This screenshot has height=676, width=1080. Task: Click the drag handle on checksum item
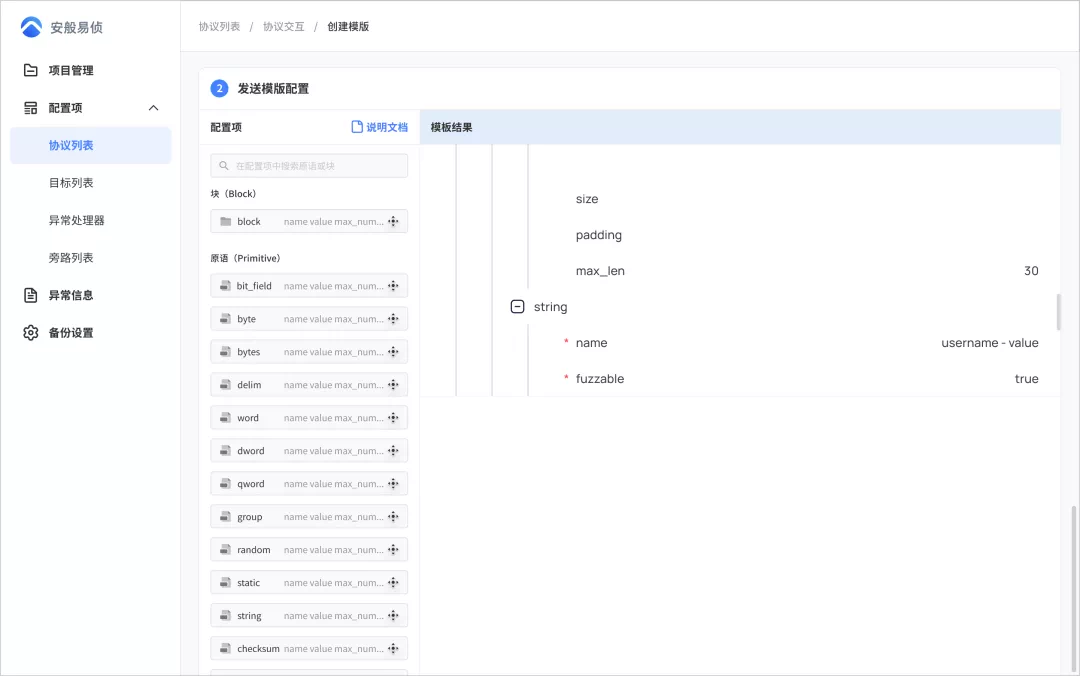pos(393,649)
